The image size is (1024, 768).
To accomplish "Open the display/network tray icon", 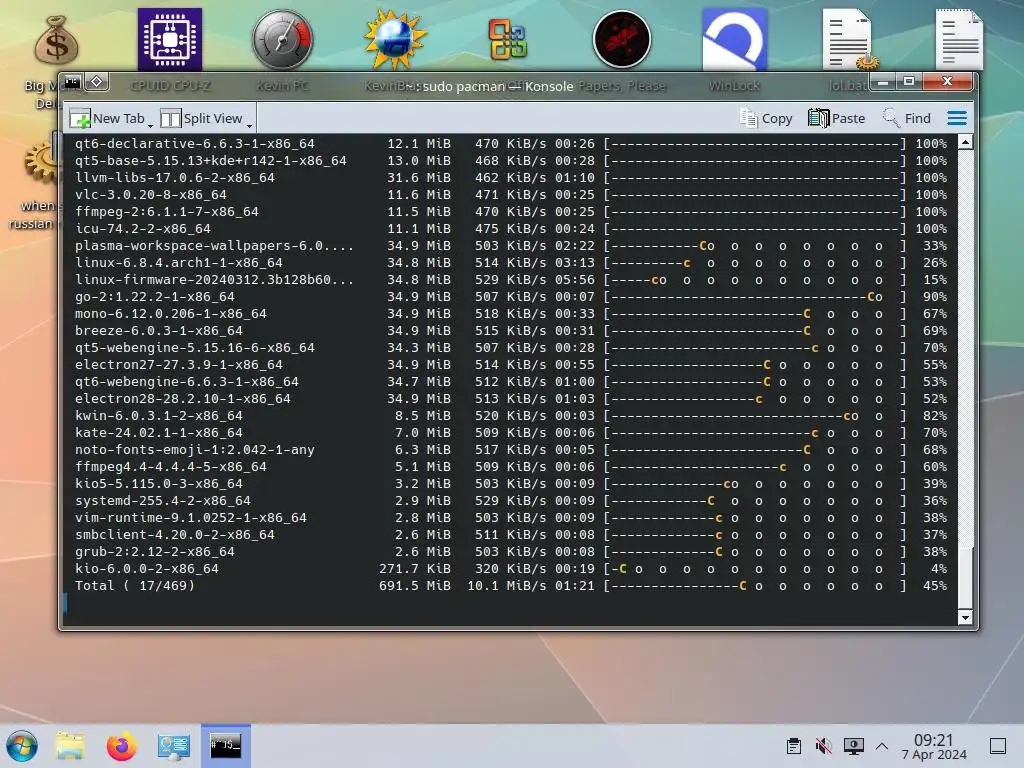I will pyautogui.click(x=854, y=746).
